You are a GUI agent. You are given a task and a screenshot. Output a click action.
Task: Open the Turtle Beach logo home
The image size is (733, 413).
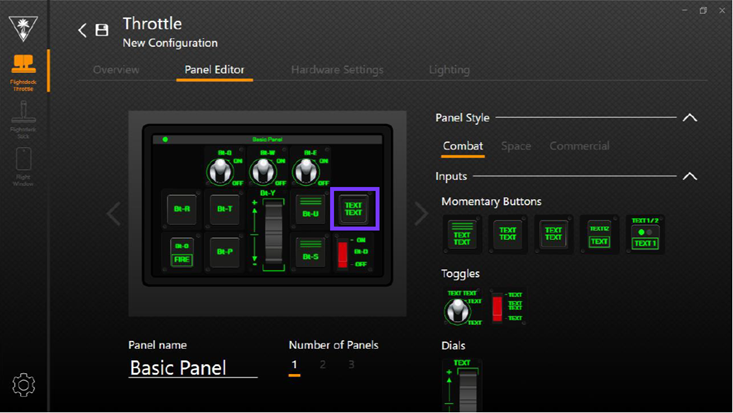pyautogui.click(x=23, y=28)
